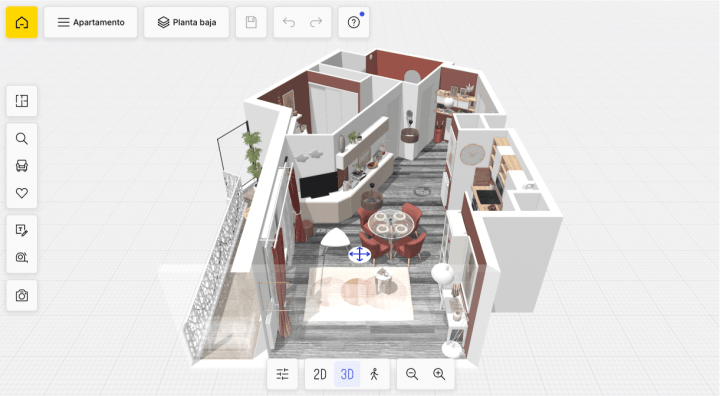720x396 pixels.
Task: Select the 3D view mode
Action: 347,374
